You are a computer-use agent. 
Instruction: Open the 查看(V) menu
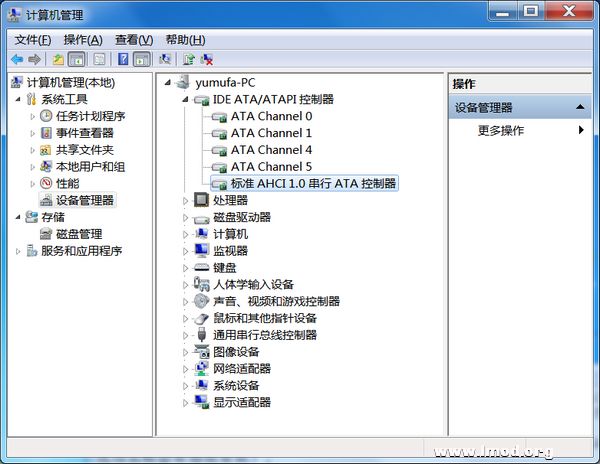click(x=134, y=40)
